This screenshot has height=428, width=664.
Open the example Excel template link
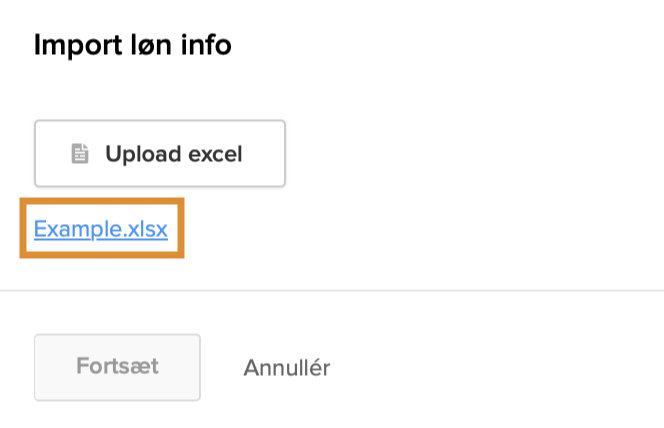tap(101, 229)
